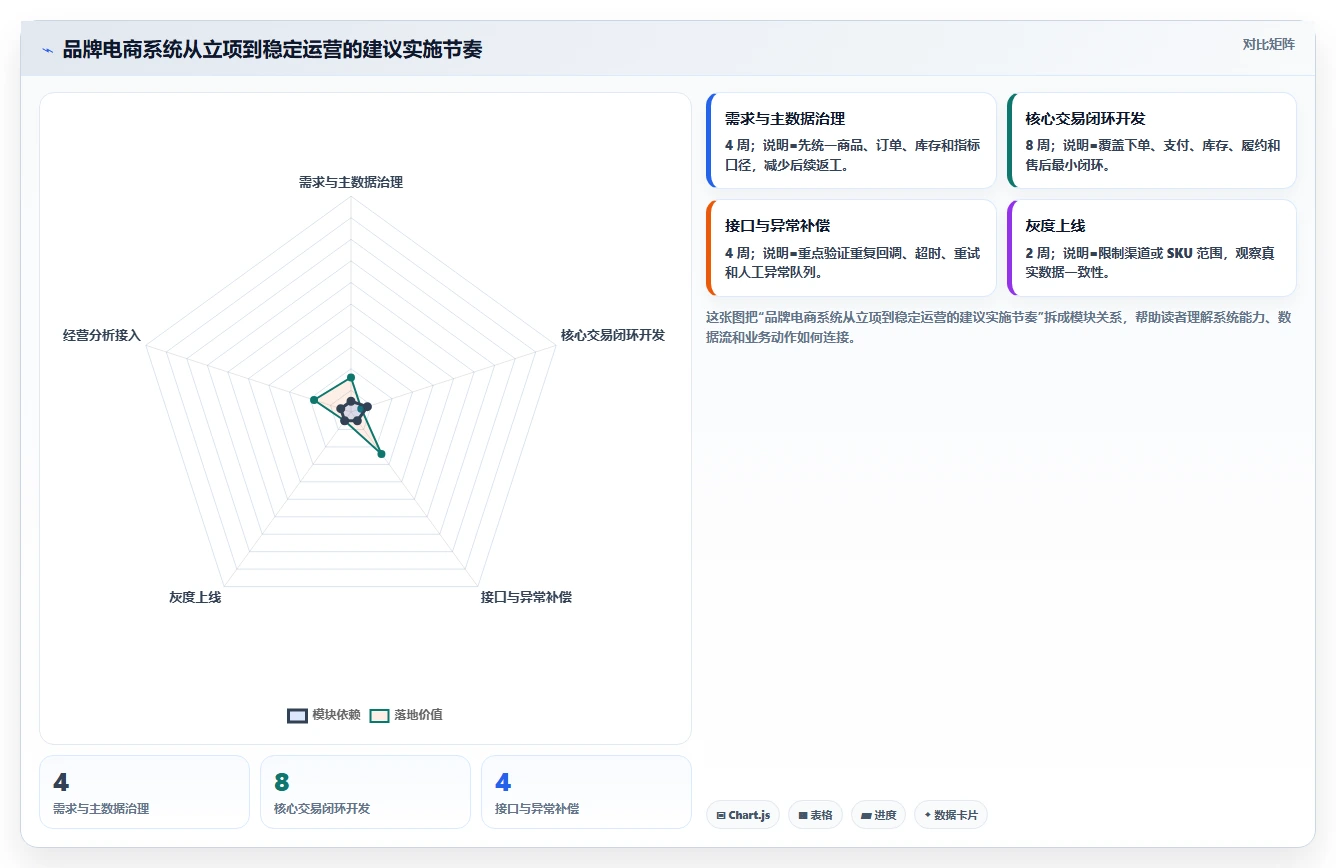
Task: Click the green data point on the 接口与异常补偿 axis
Action: pos(381,454)
